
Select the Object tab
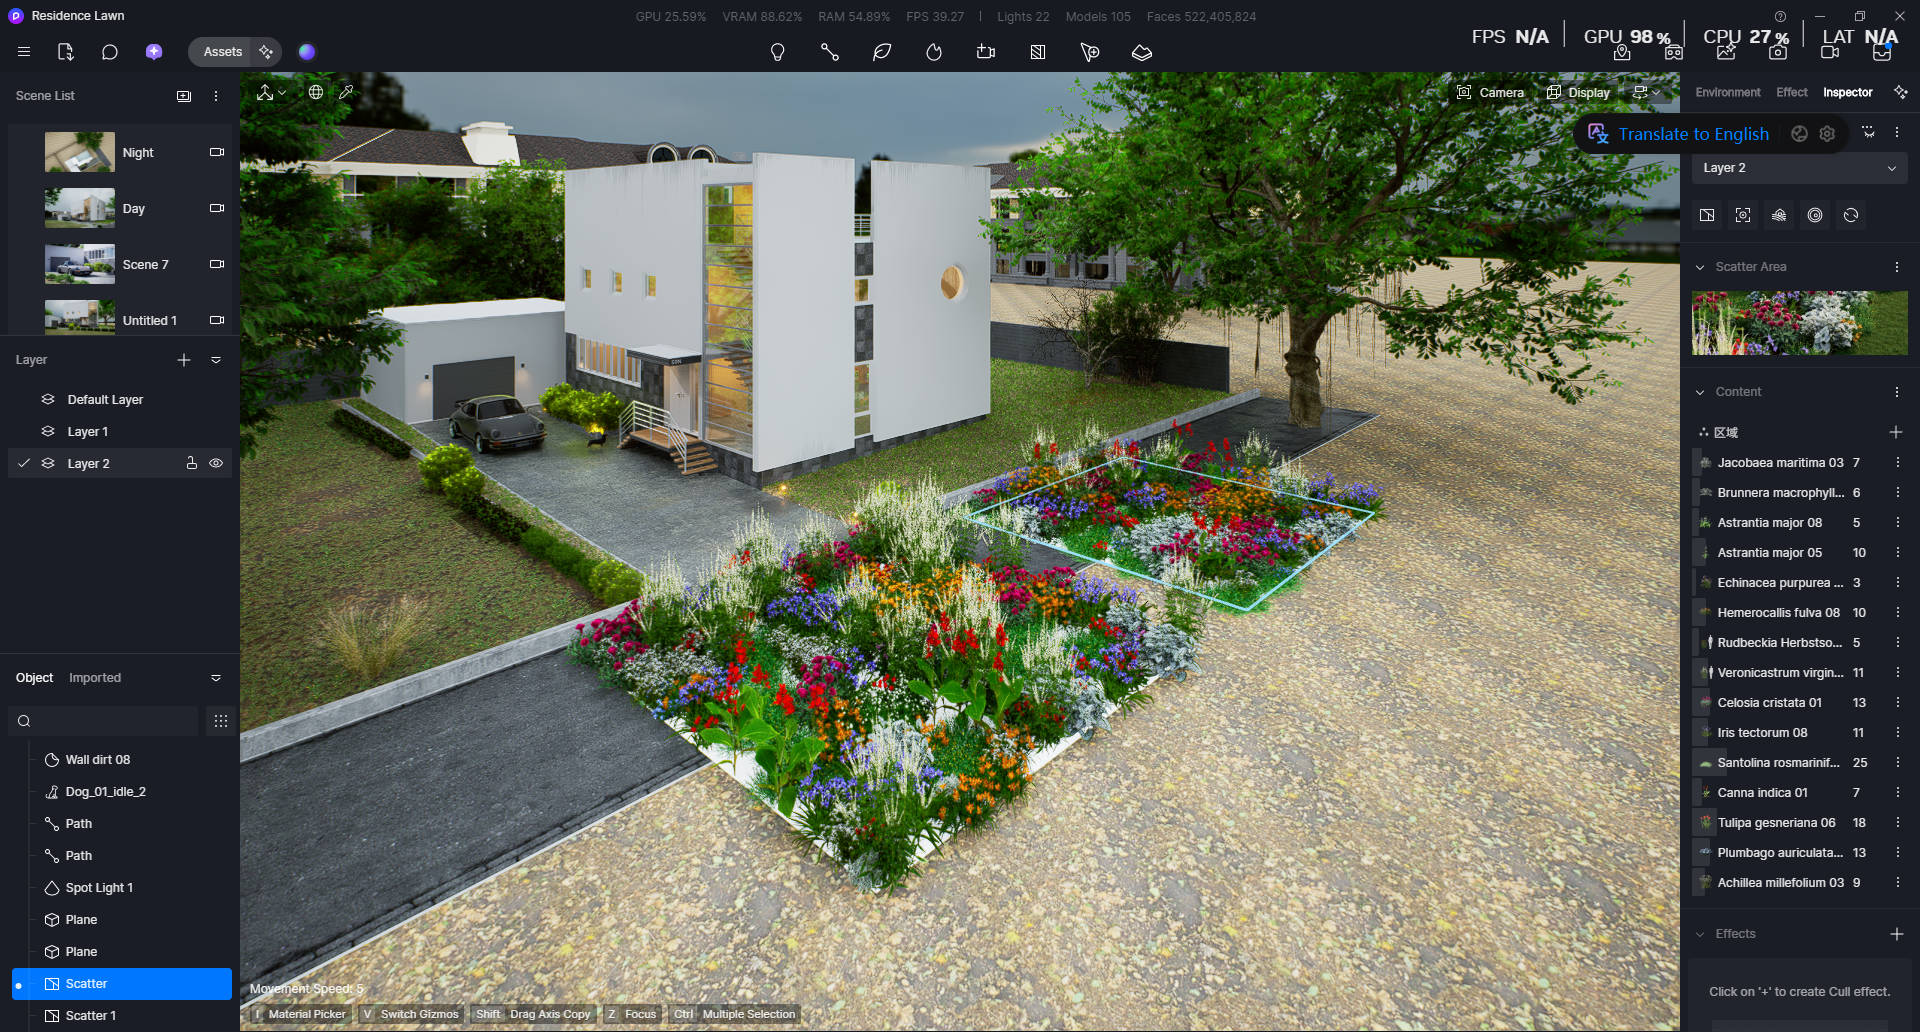pos(34,678)
